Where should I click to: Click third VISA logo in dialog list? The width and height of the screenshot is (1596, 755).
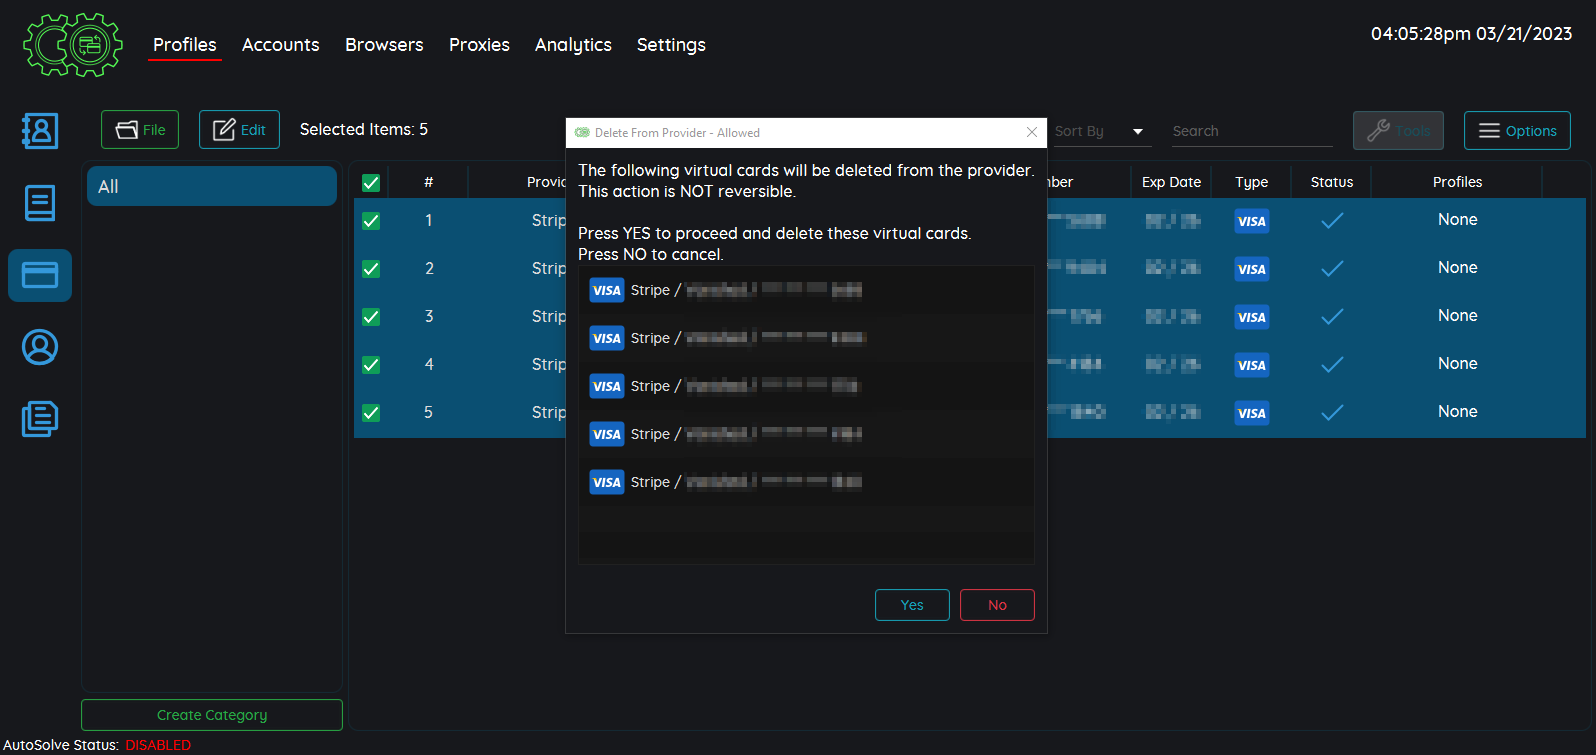click(x=607, y=386)
